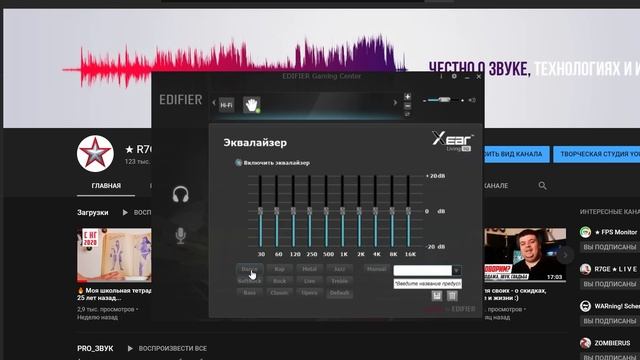Apply the Opera equalizer preset
640x360 pixels.
pos(309,293)
